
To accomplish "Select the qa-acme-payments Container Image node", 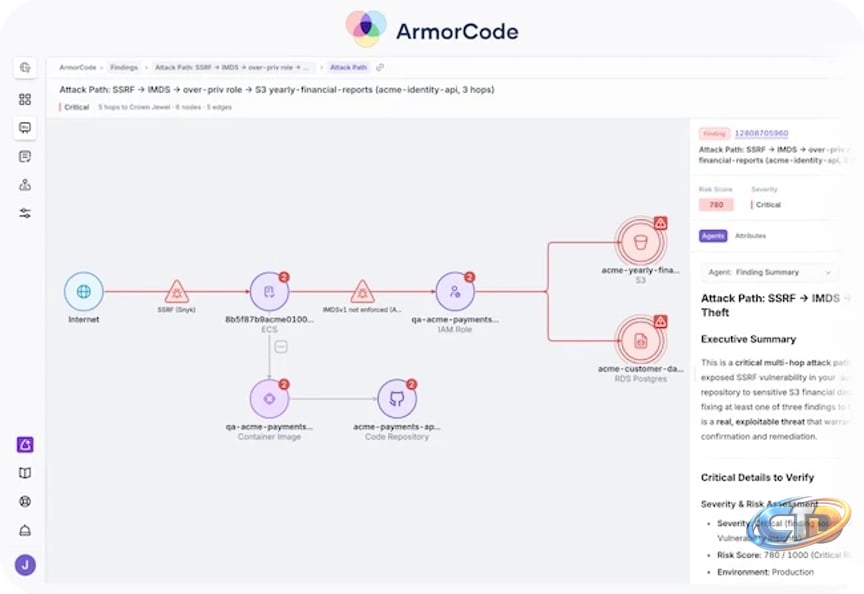I will (269, 399).
